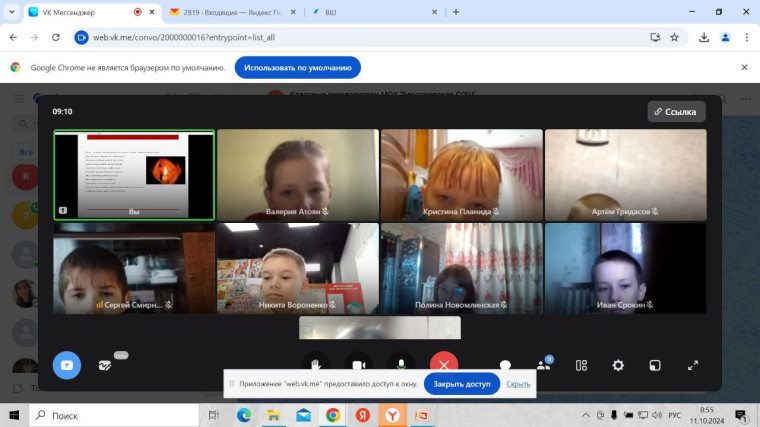The width and height of the screenshot is (760, 427).
Task: Open PowerPoint from the taskbar
Action: 422,415
